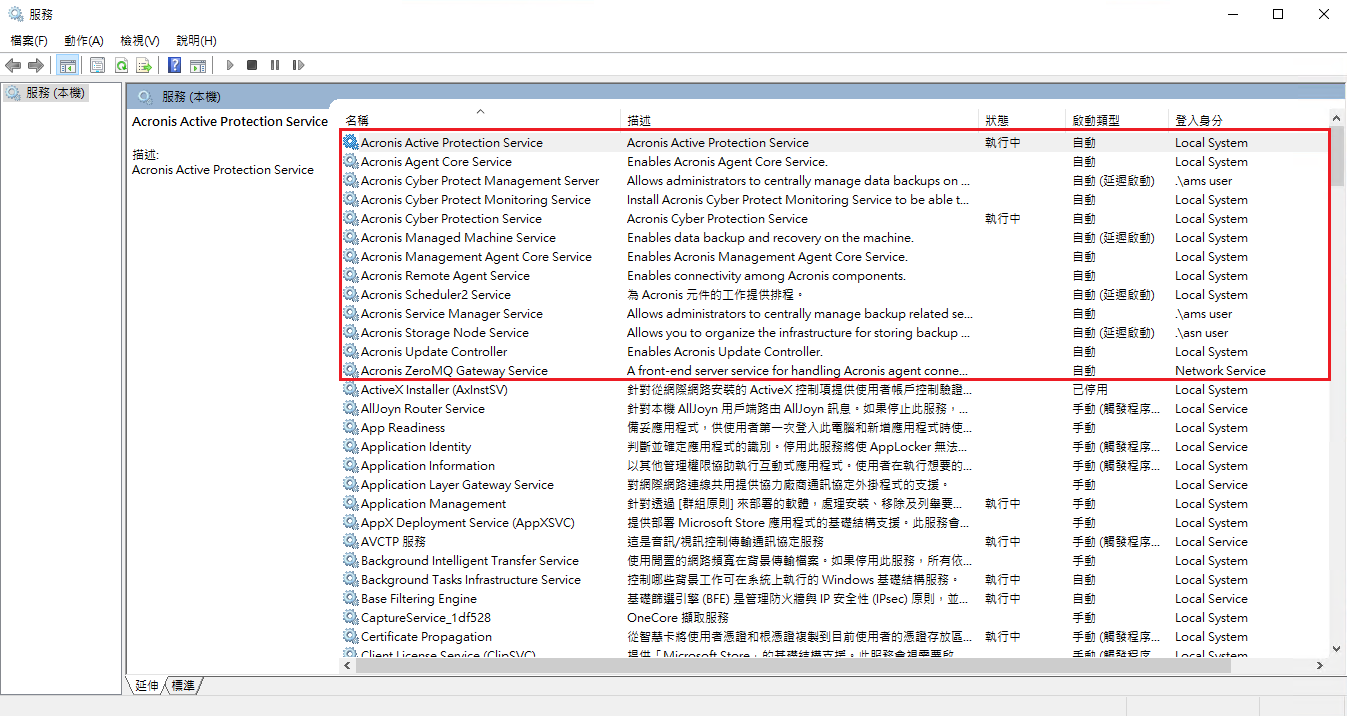
Task: Click gear icon of AllJoyn Router Service
Action: [351, 409]
